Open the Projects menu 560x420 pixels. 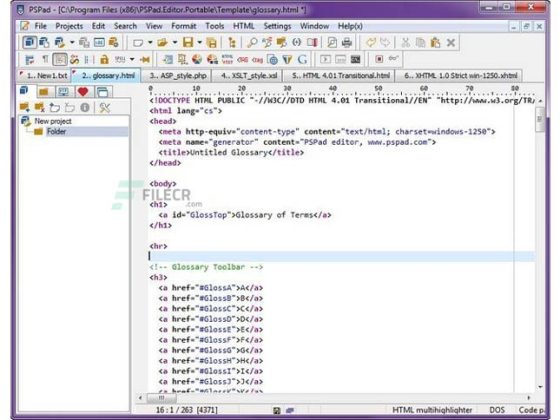point(69,26)
